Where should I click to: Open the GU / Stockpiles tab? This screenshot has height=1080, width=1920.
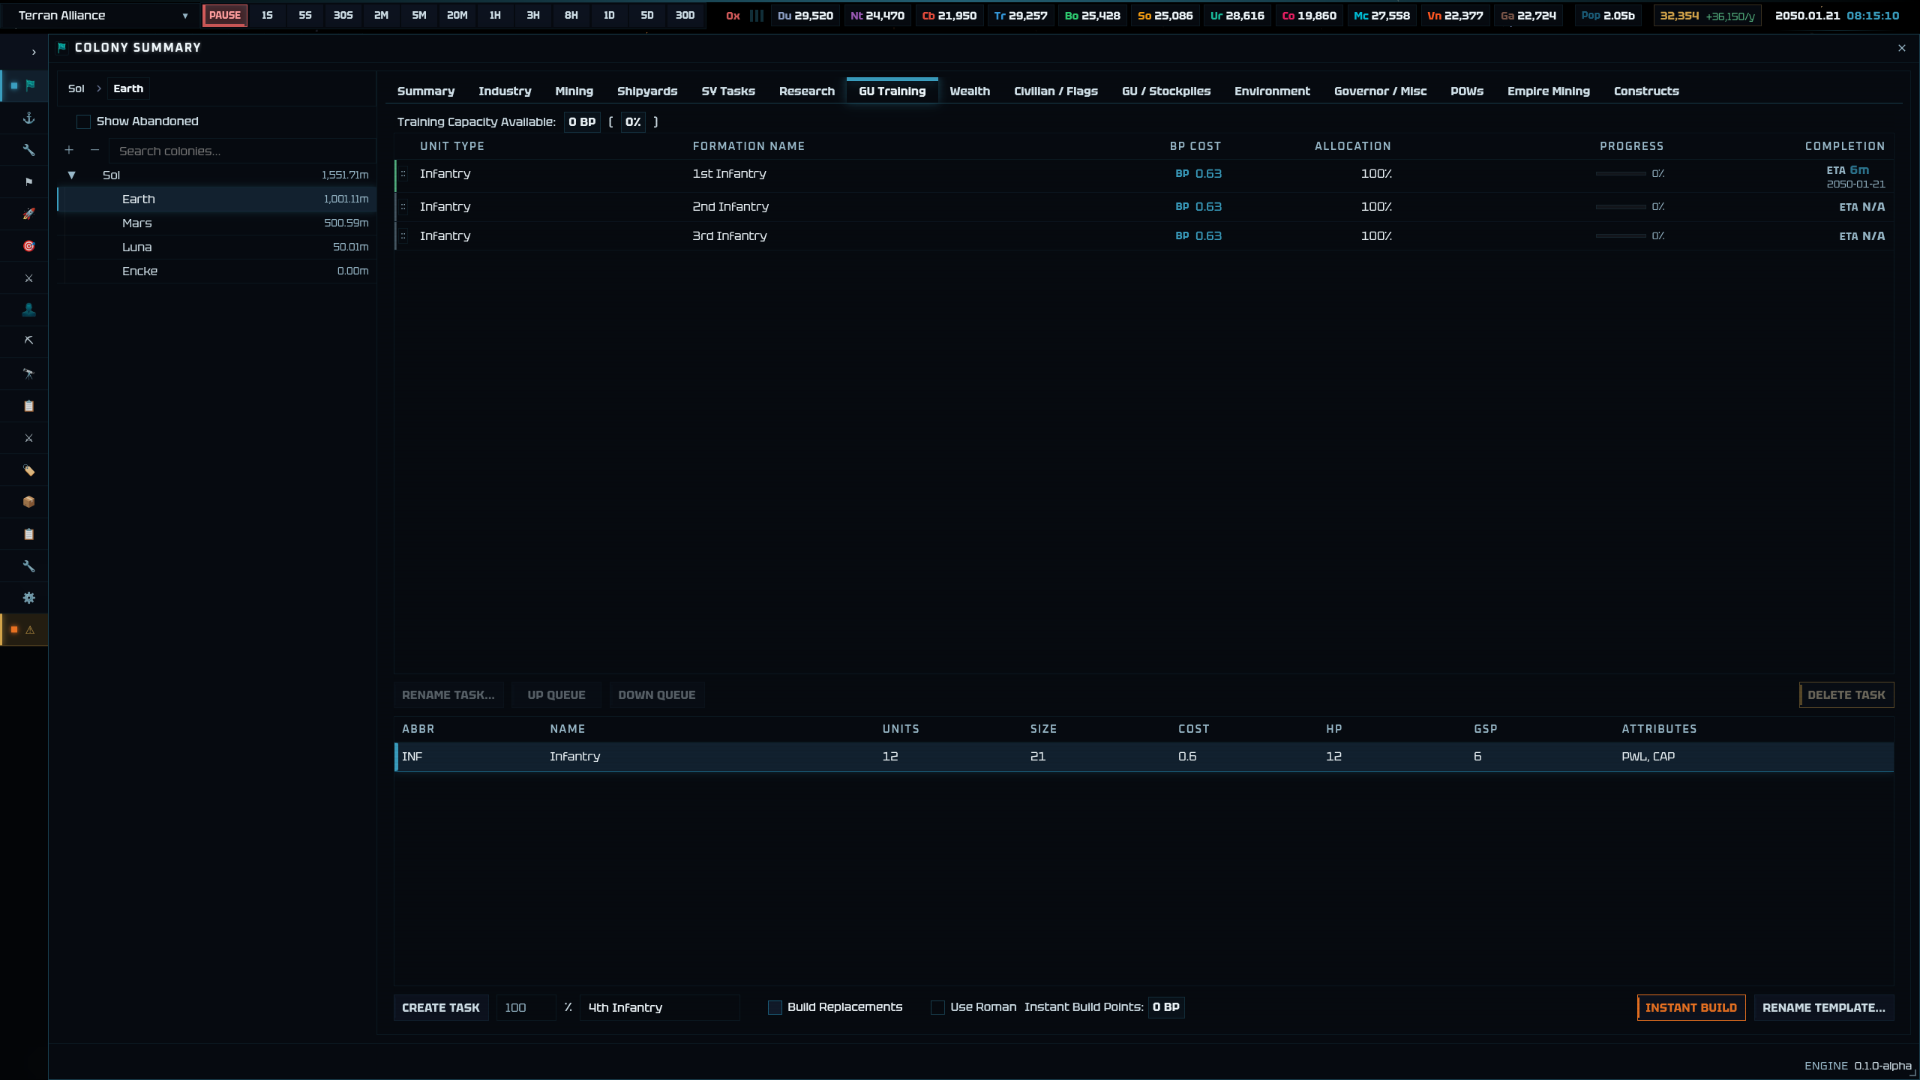(1166, 91)
